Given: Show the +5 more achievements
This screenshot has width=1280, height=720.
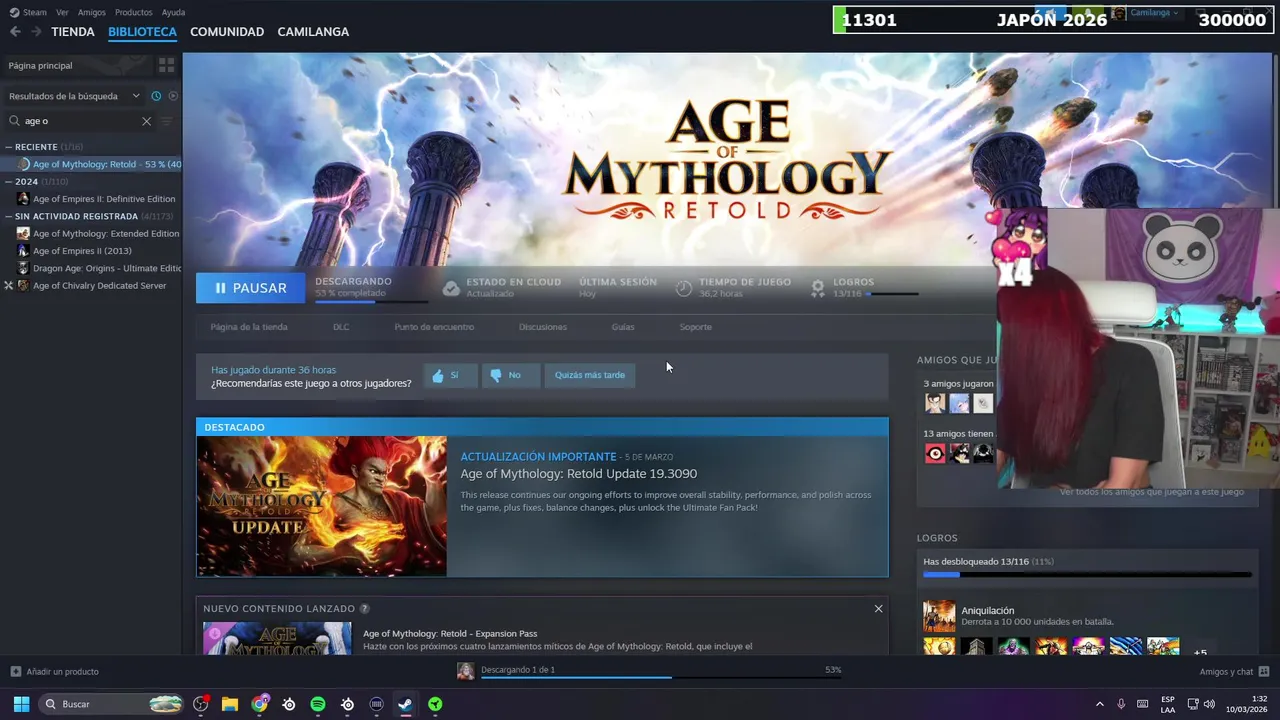Looking at the screenshot, I should pos(1200,651).
